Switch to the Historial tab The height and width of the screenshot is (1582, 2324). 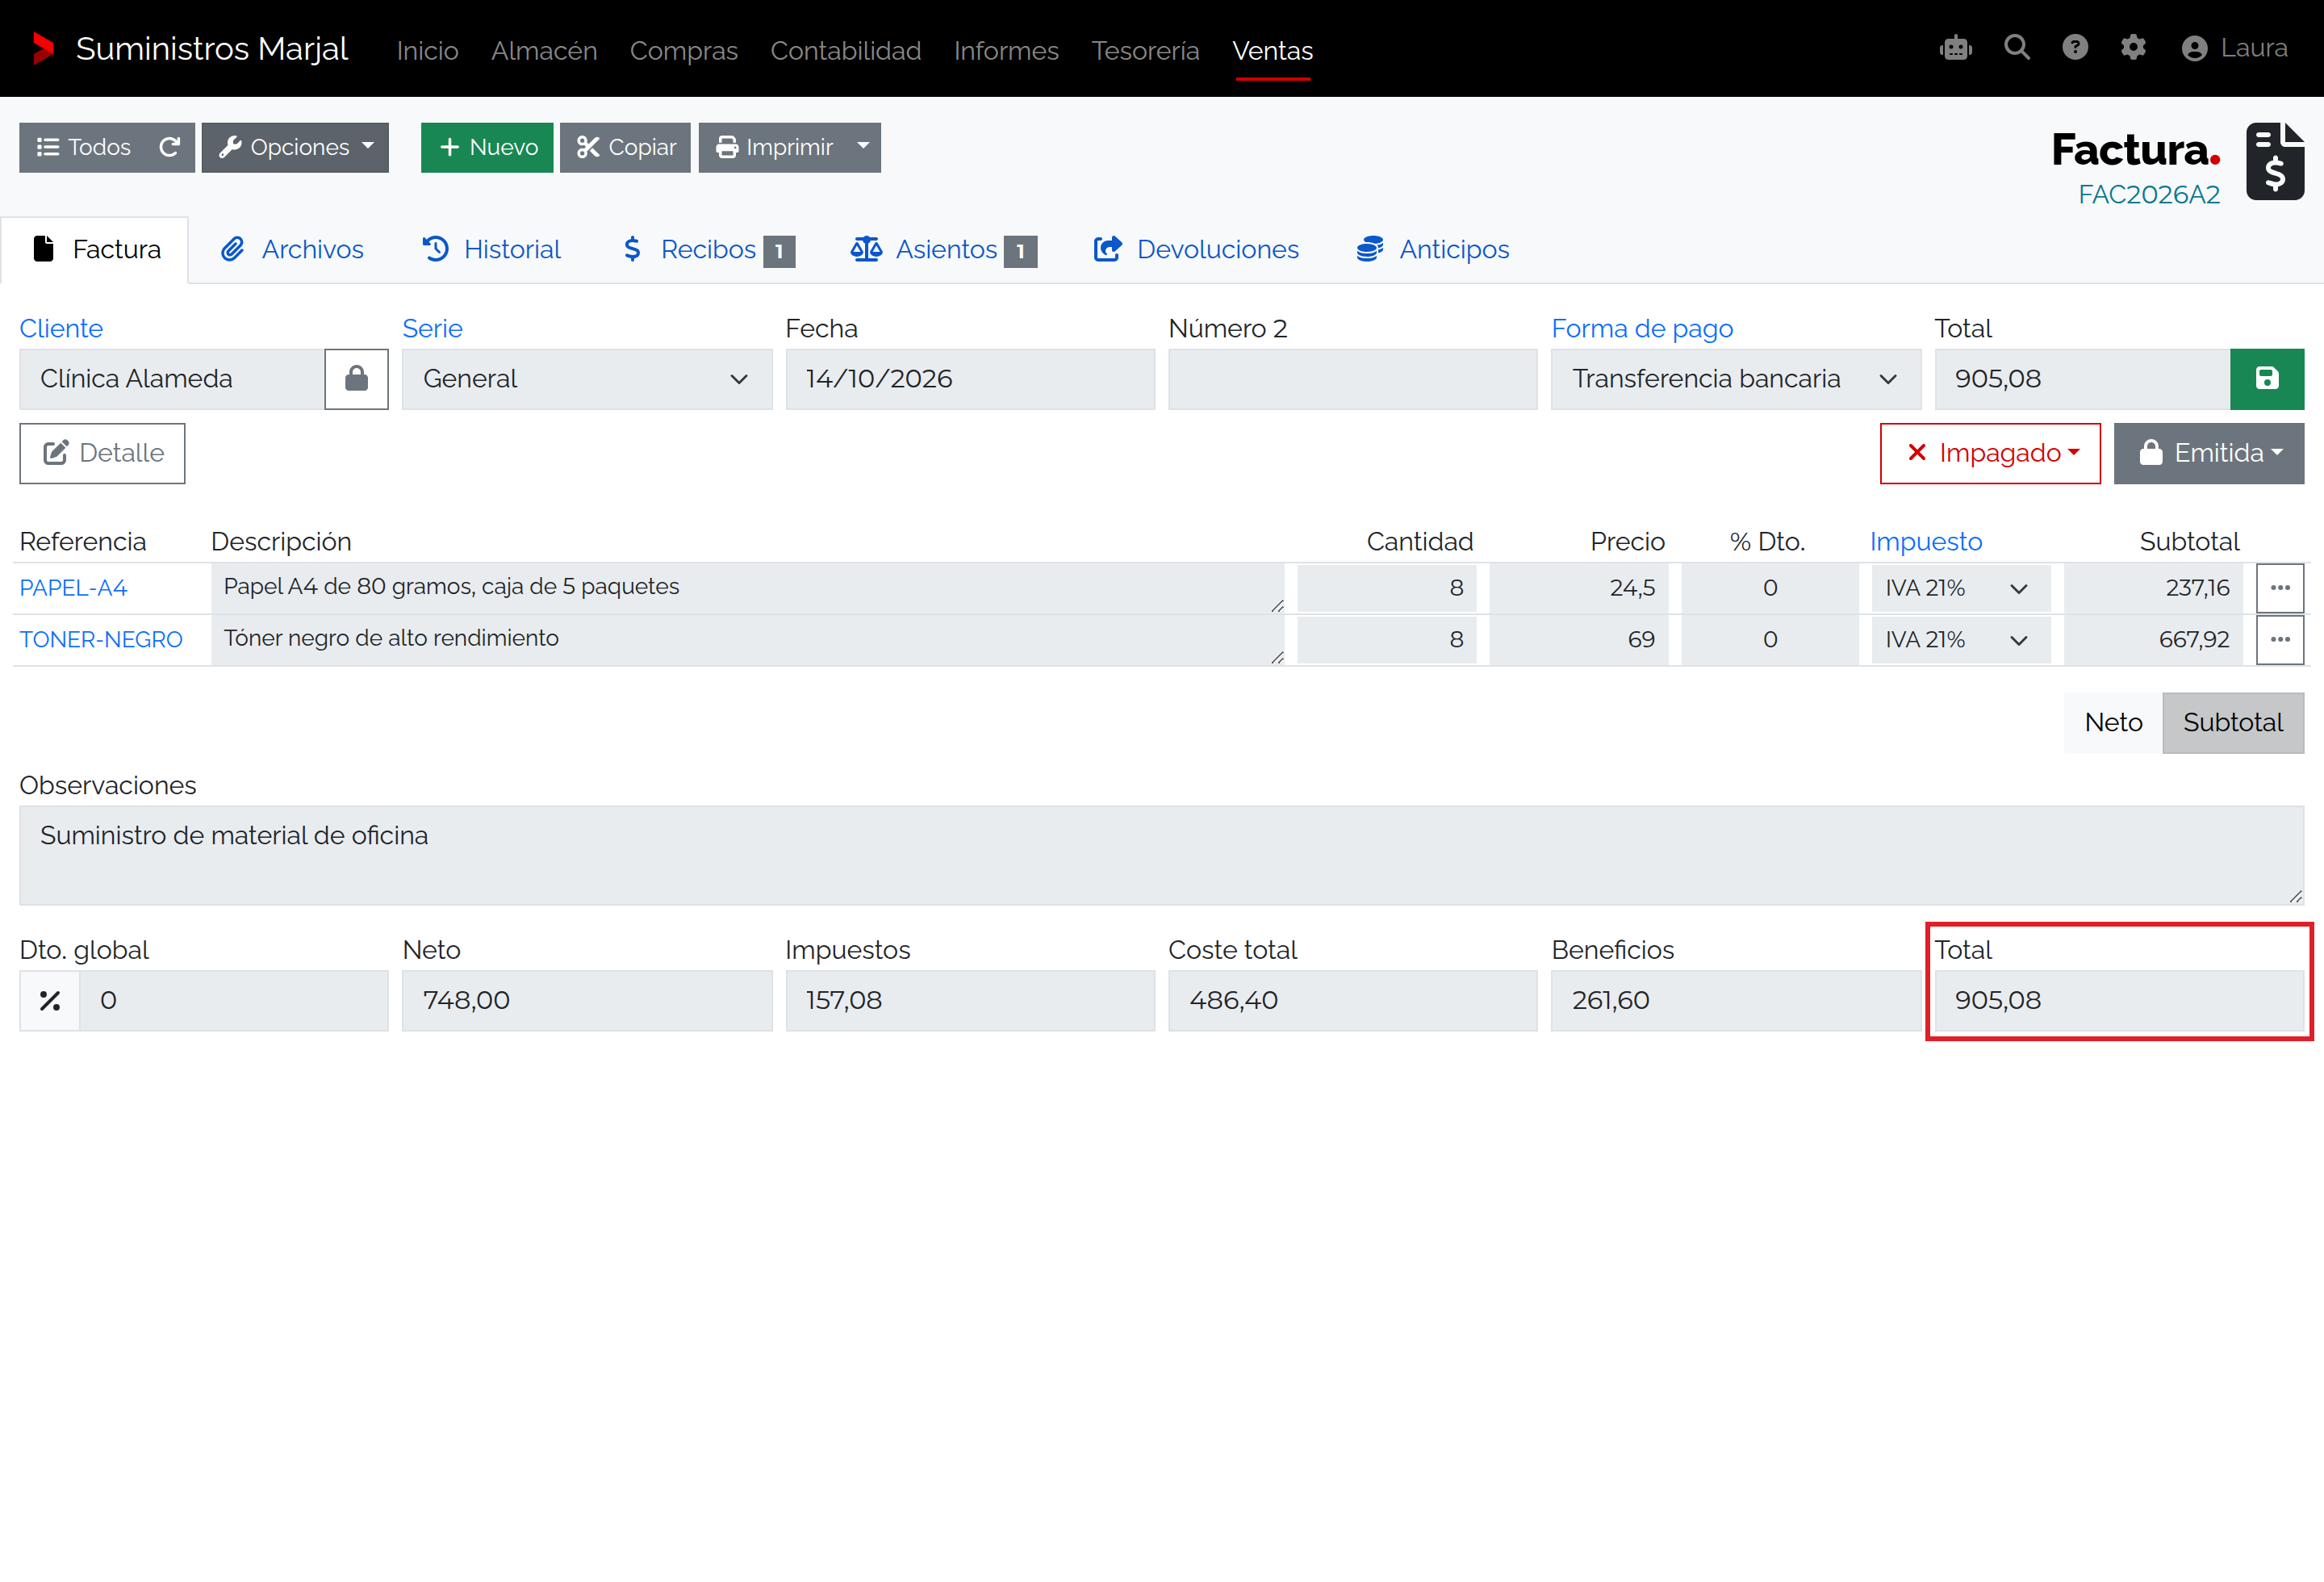tap(491, 249)
